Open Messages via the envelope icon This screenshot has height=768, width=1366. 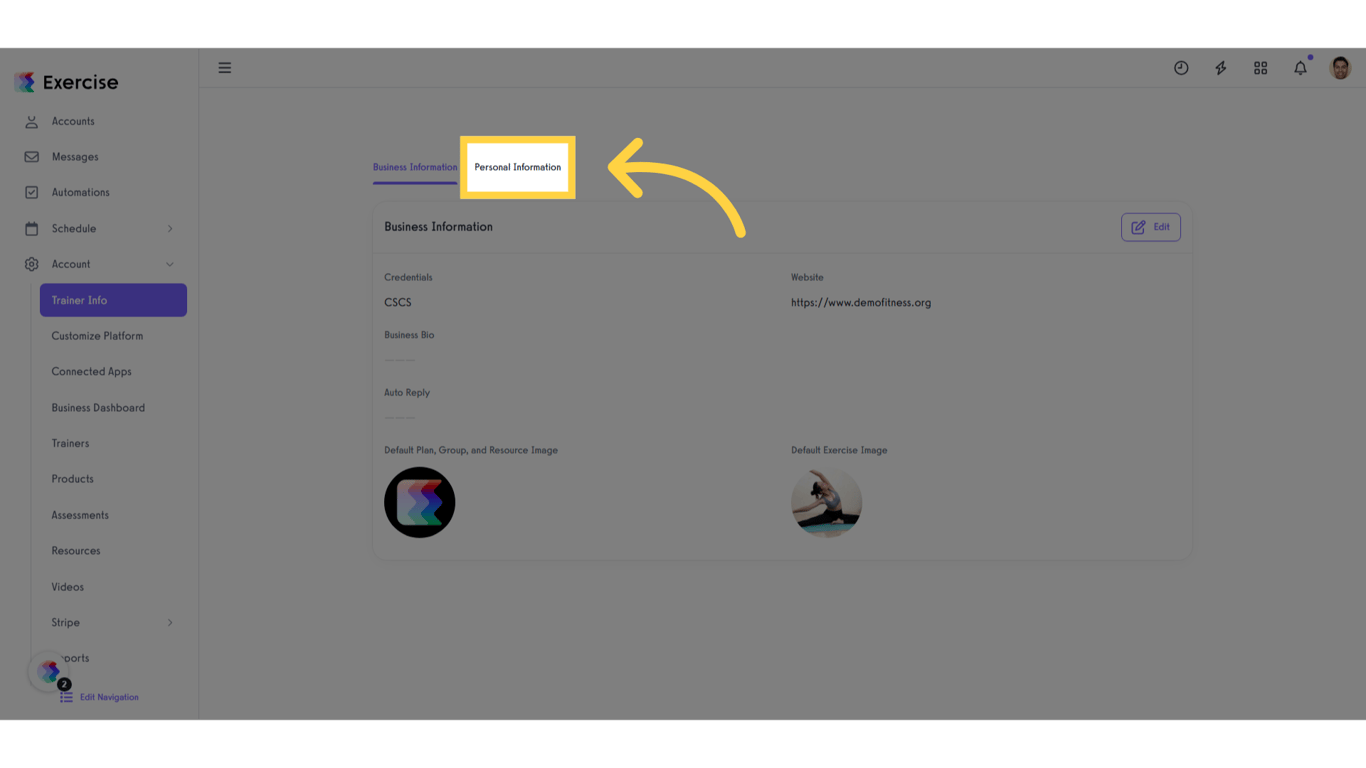[x=33, y=156]
